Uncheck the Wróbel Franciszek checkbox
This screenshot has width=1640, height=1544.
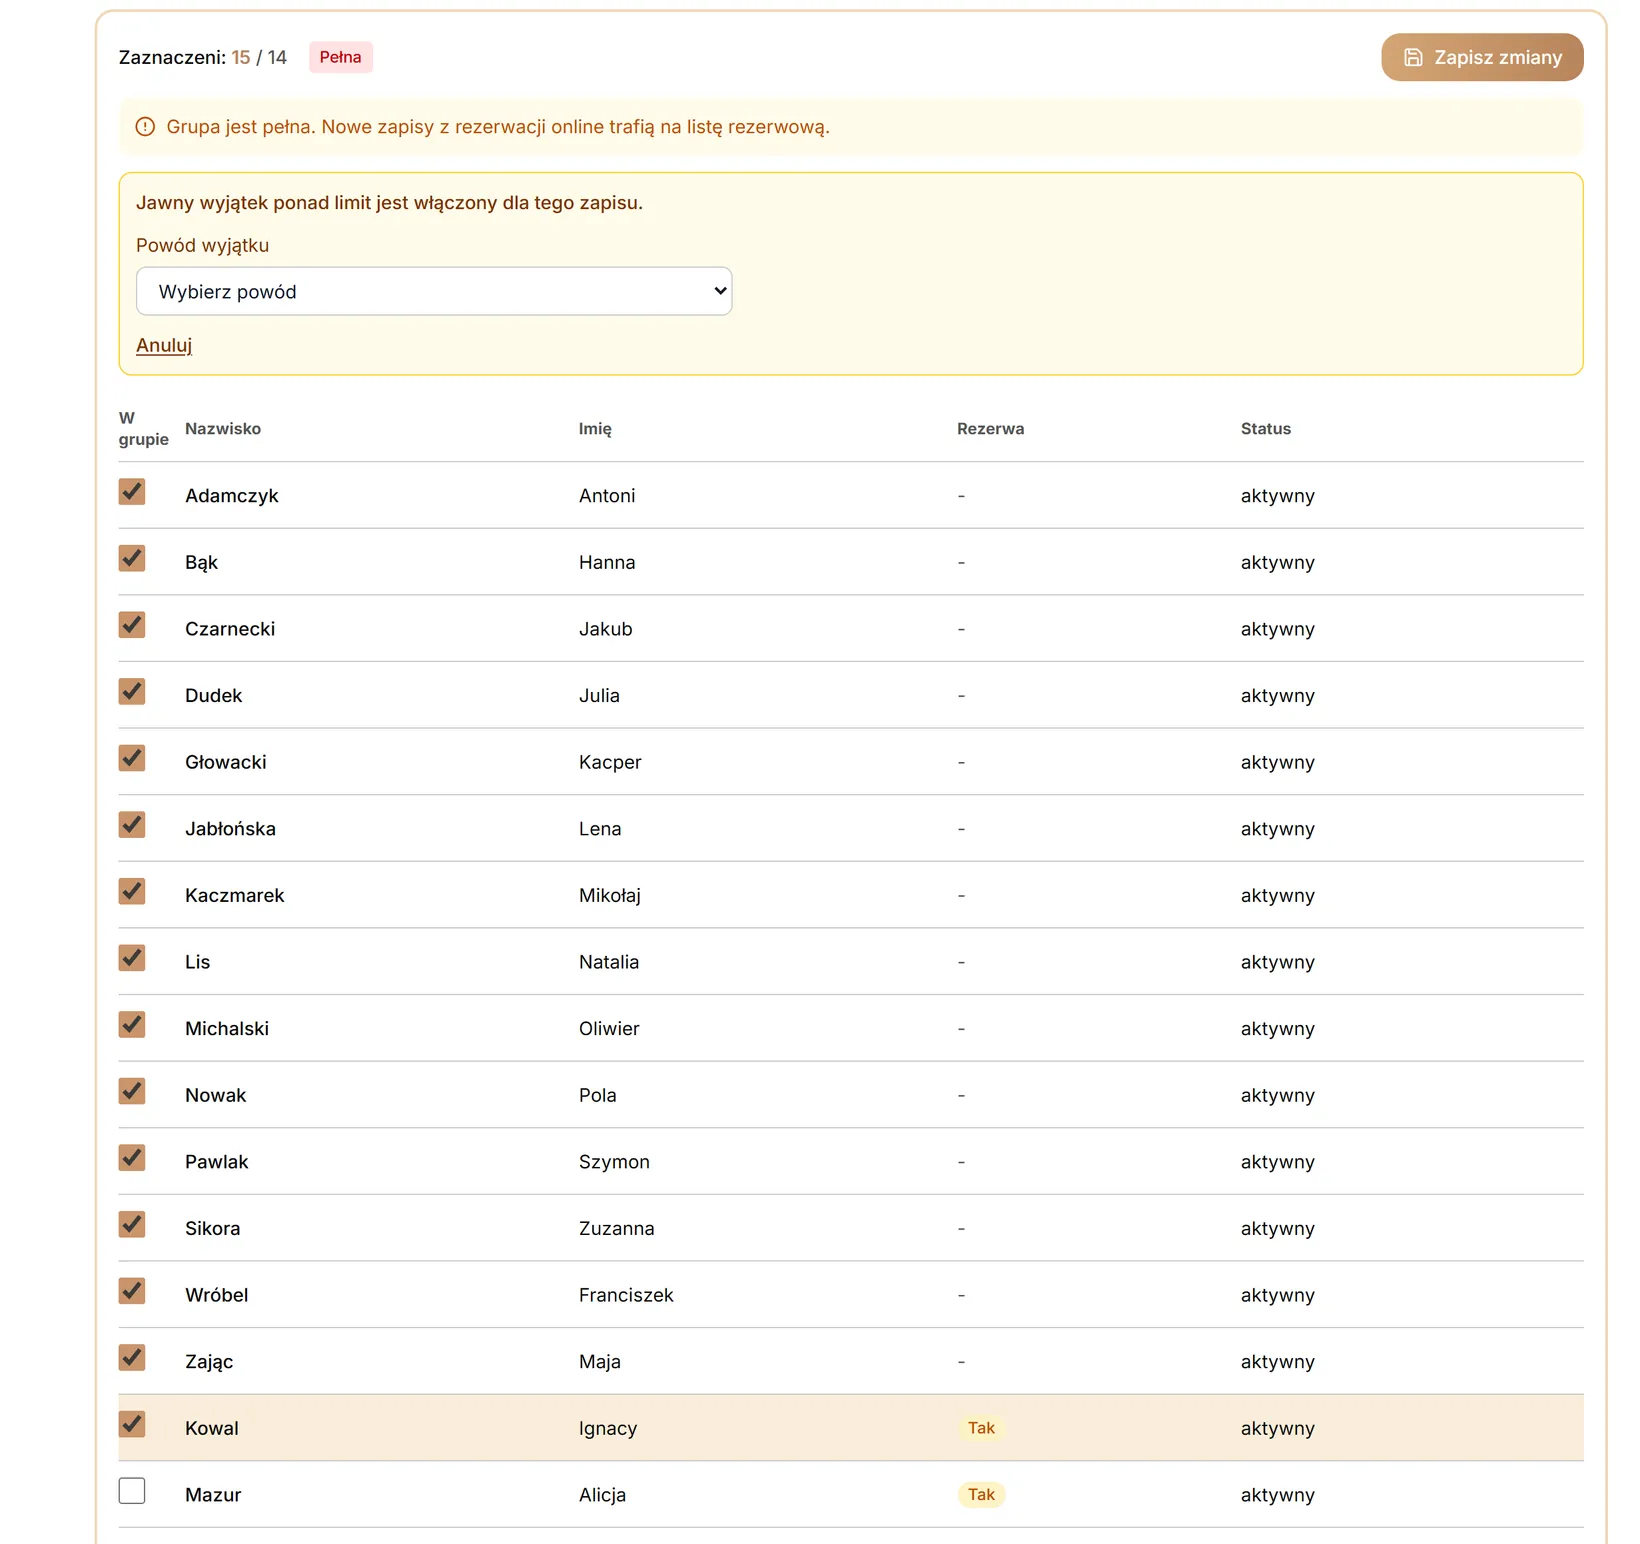(x=132, y=1291)
